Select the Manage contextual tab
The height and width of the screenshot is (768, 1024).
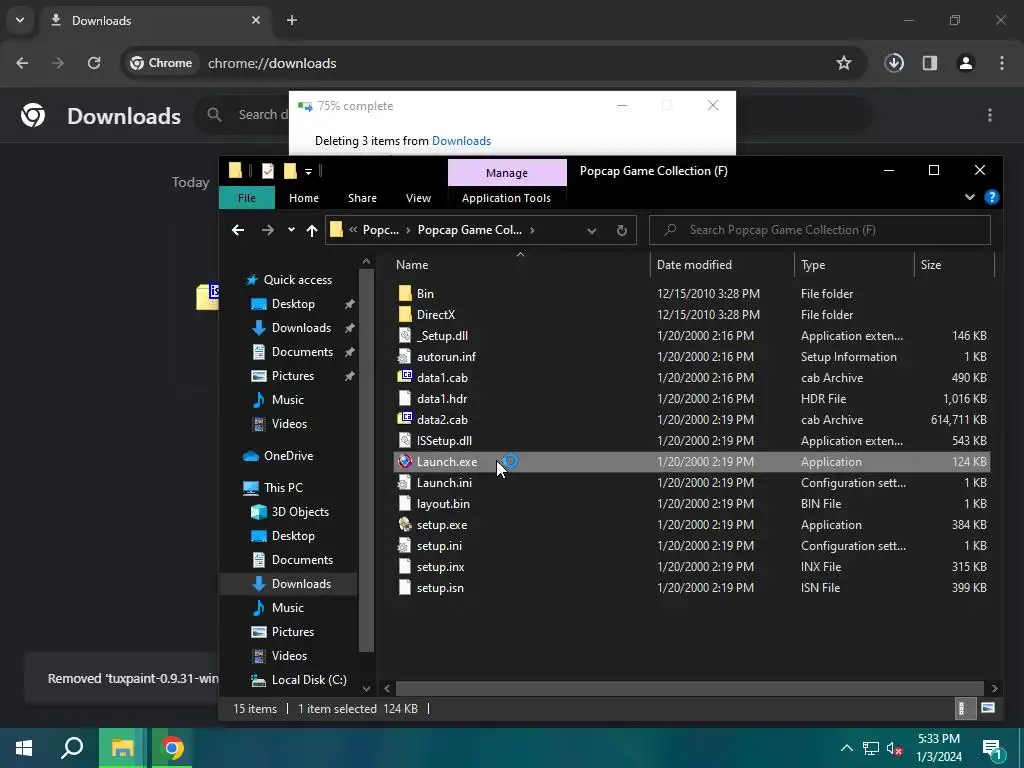tap(507, 172)
